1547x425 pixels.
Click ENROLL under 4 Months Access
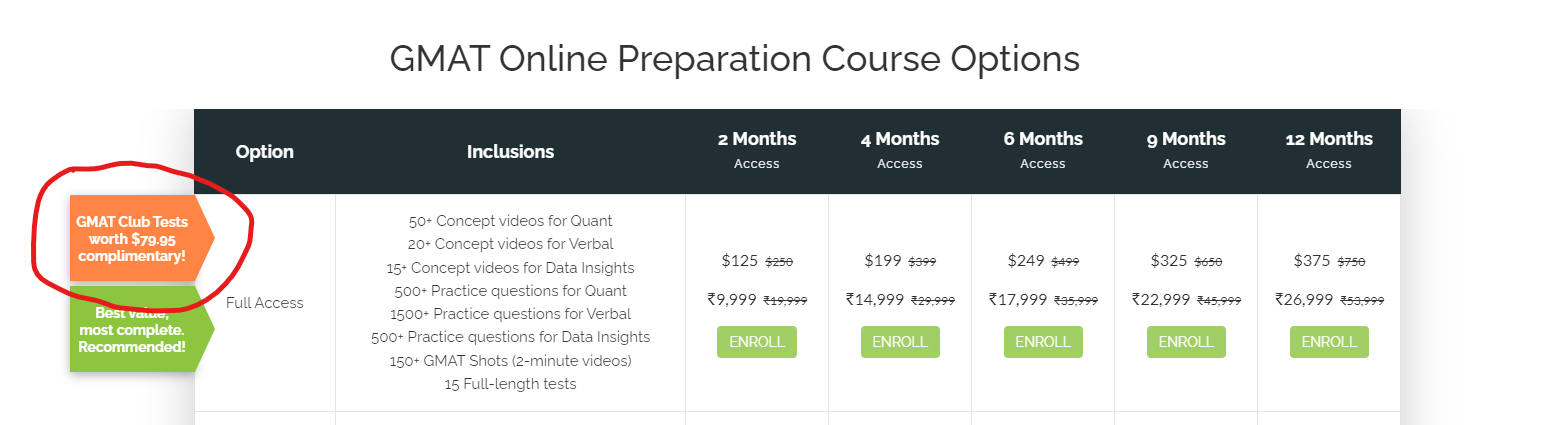pos(899,342)
